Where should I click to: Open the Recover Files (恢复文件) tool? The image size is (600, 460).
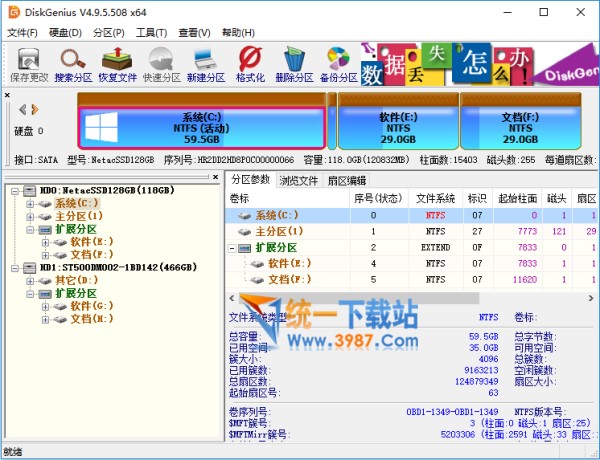pos(117,64)
